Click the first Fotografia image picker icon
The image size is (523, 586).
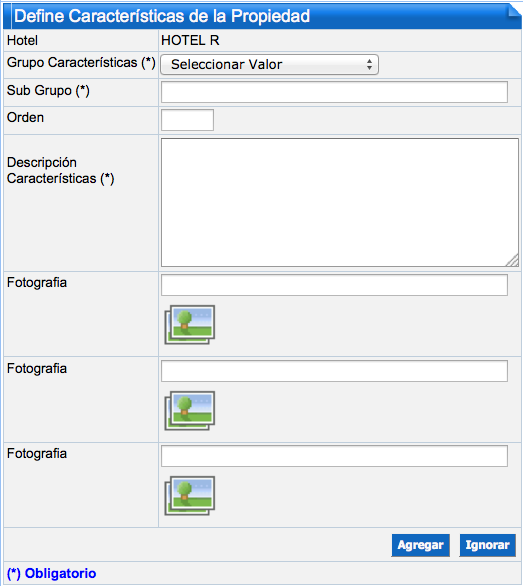(190, 324)
